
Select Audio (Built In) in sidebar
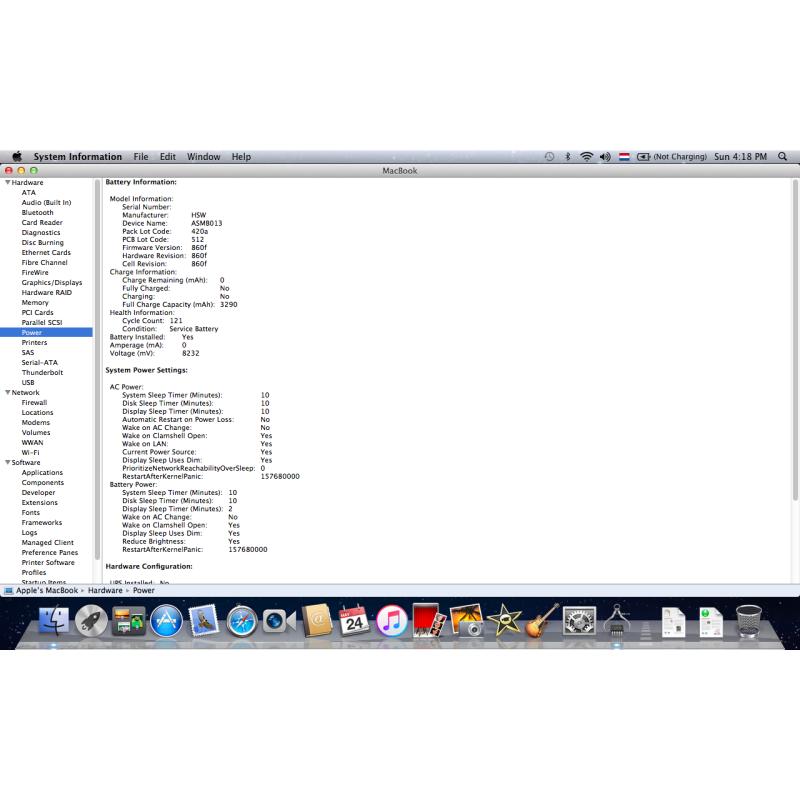(46, 202)
